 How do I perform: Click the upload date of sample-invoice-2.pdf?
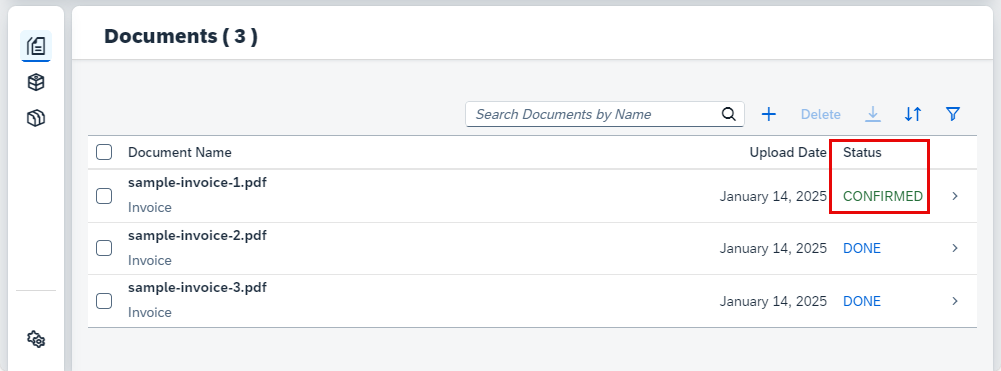773,248
